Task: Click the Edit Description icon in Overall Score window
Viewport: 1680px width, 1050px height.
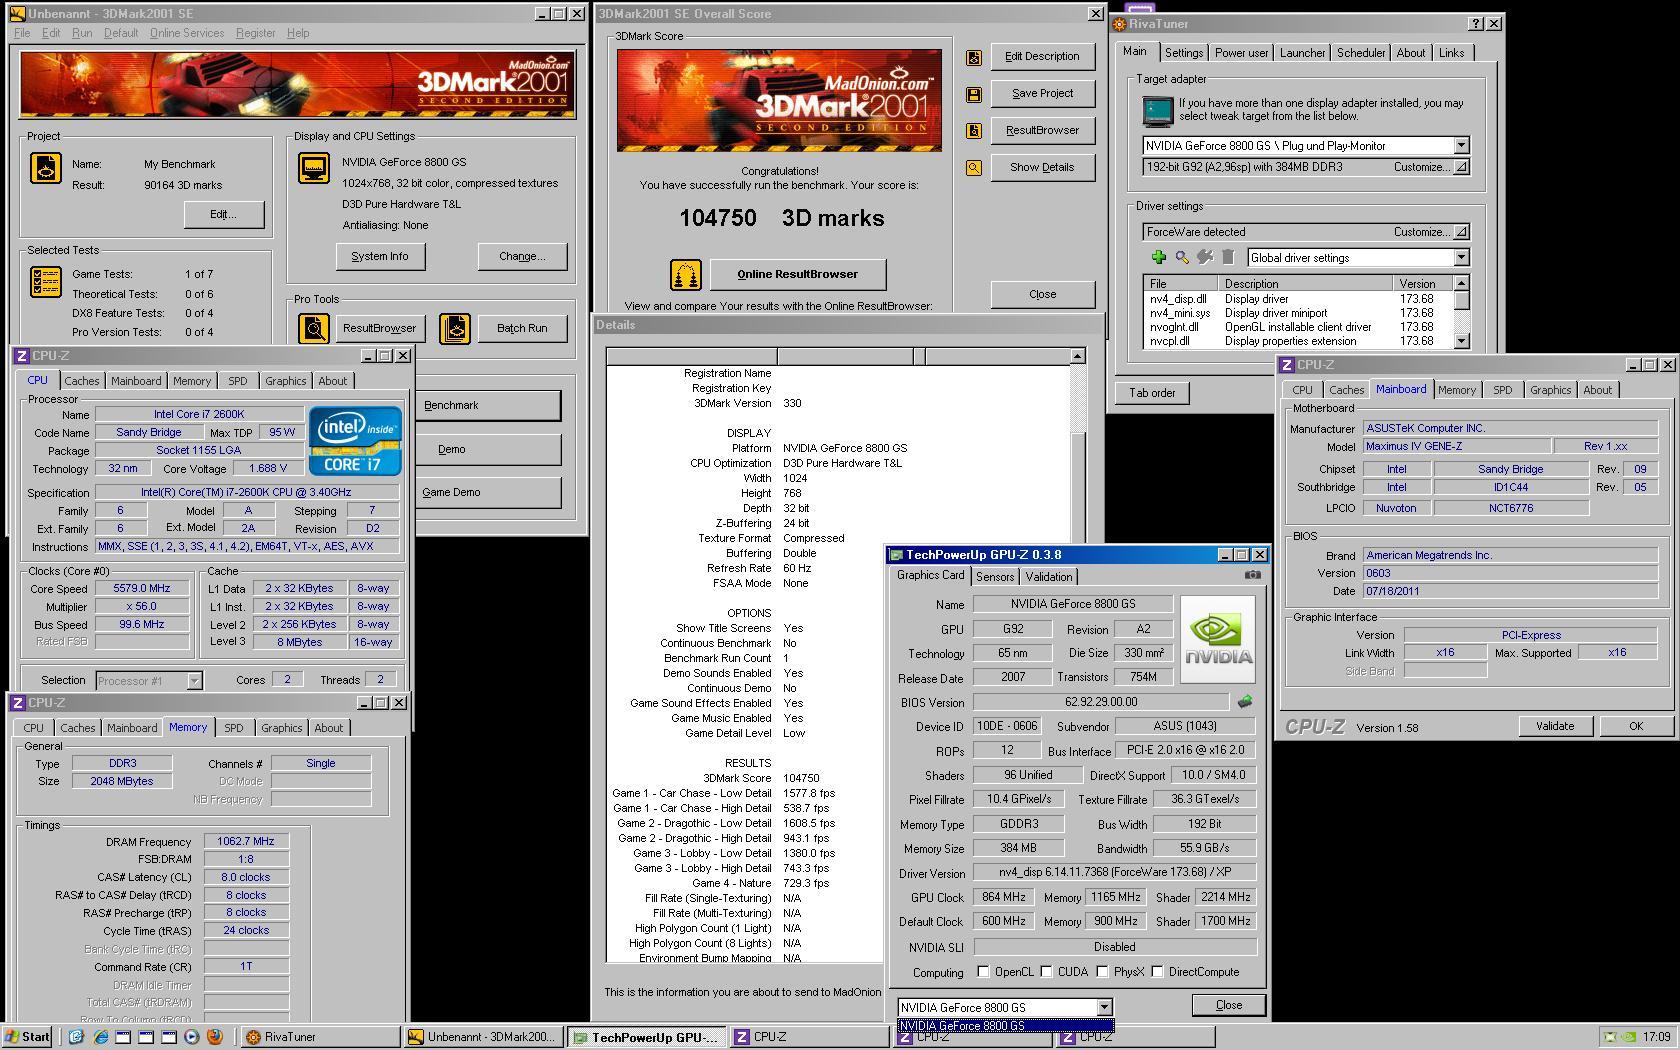Action: coord(973,57)
